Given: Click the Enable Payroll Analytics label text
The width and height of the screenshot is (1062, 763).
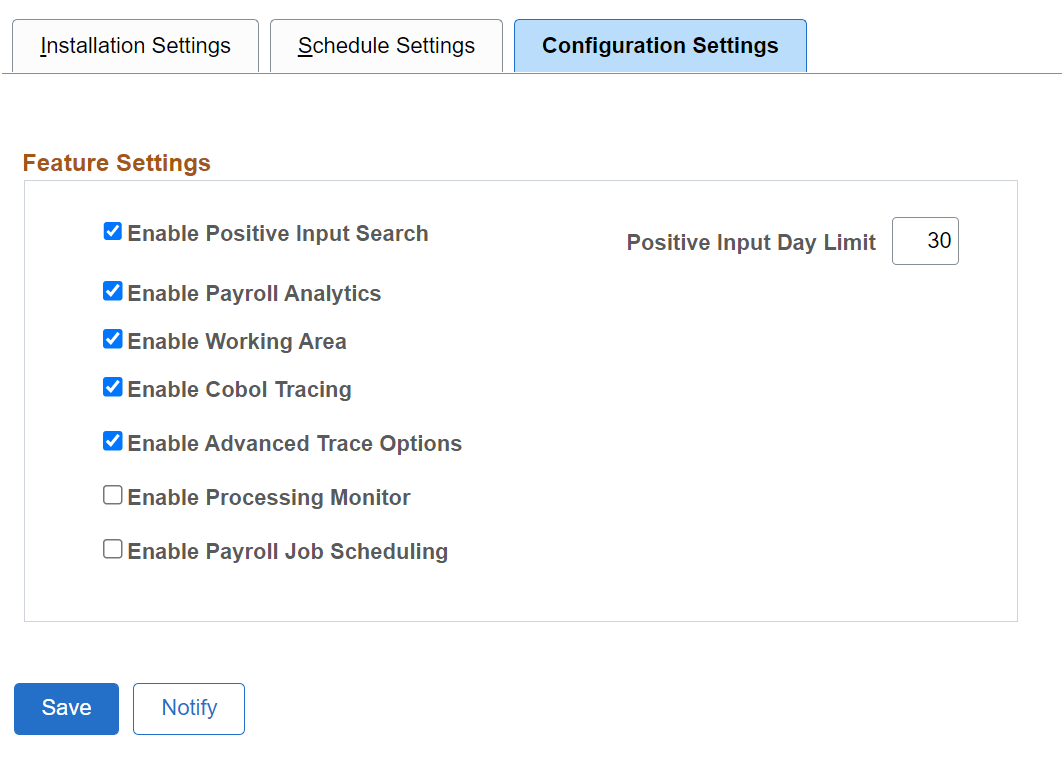Looking at the screenshot, I should point(253,293).
